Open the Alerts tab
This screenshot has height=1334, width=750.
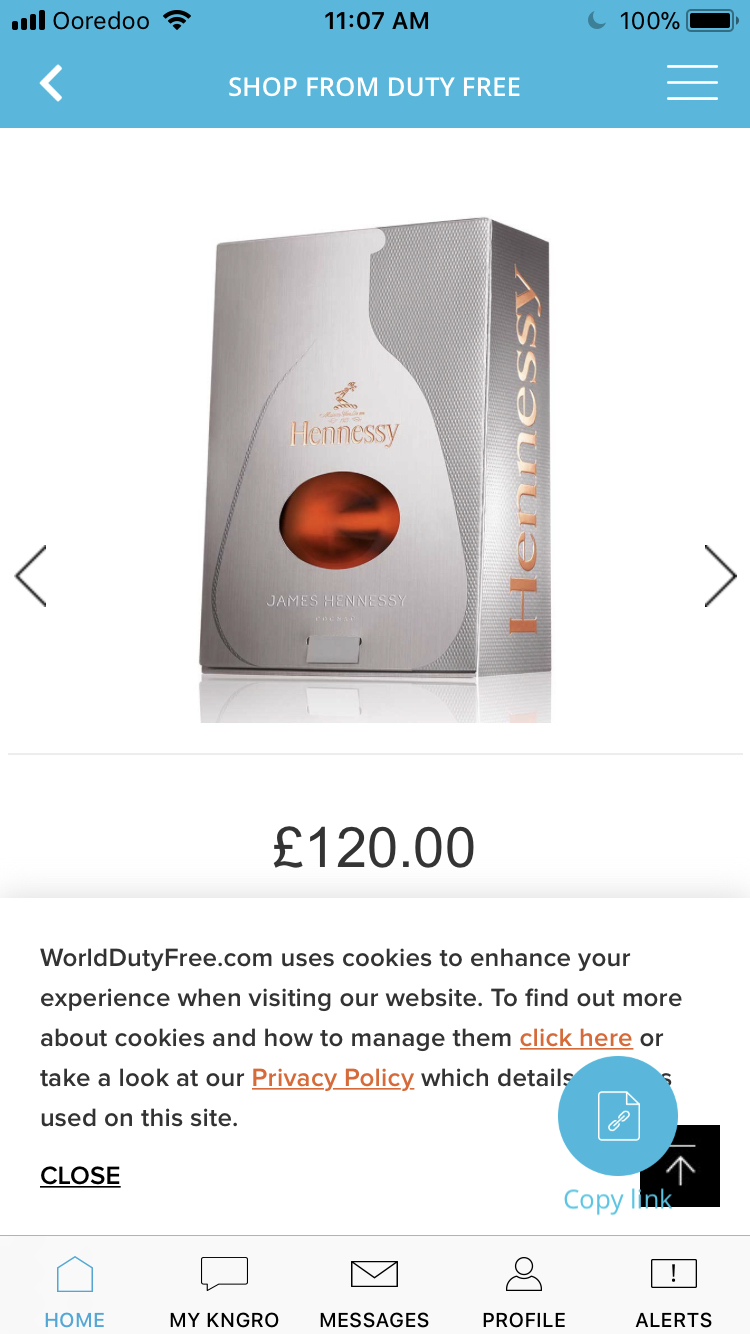point(674,1291)
